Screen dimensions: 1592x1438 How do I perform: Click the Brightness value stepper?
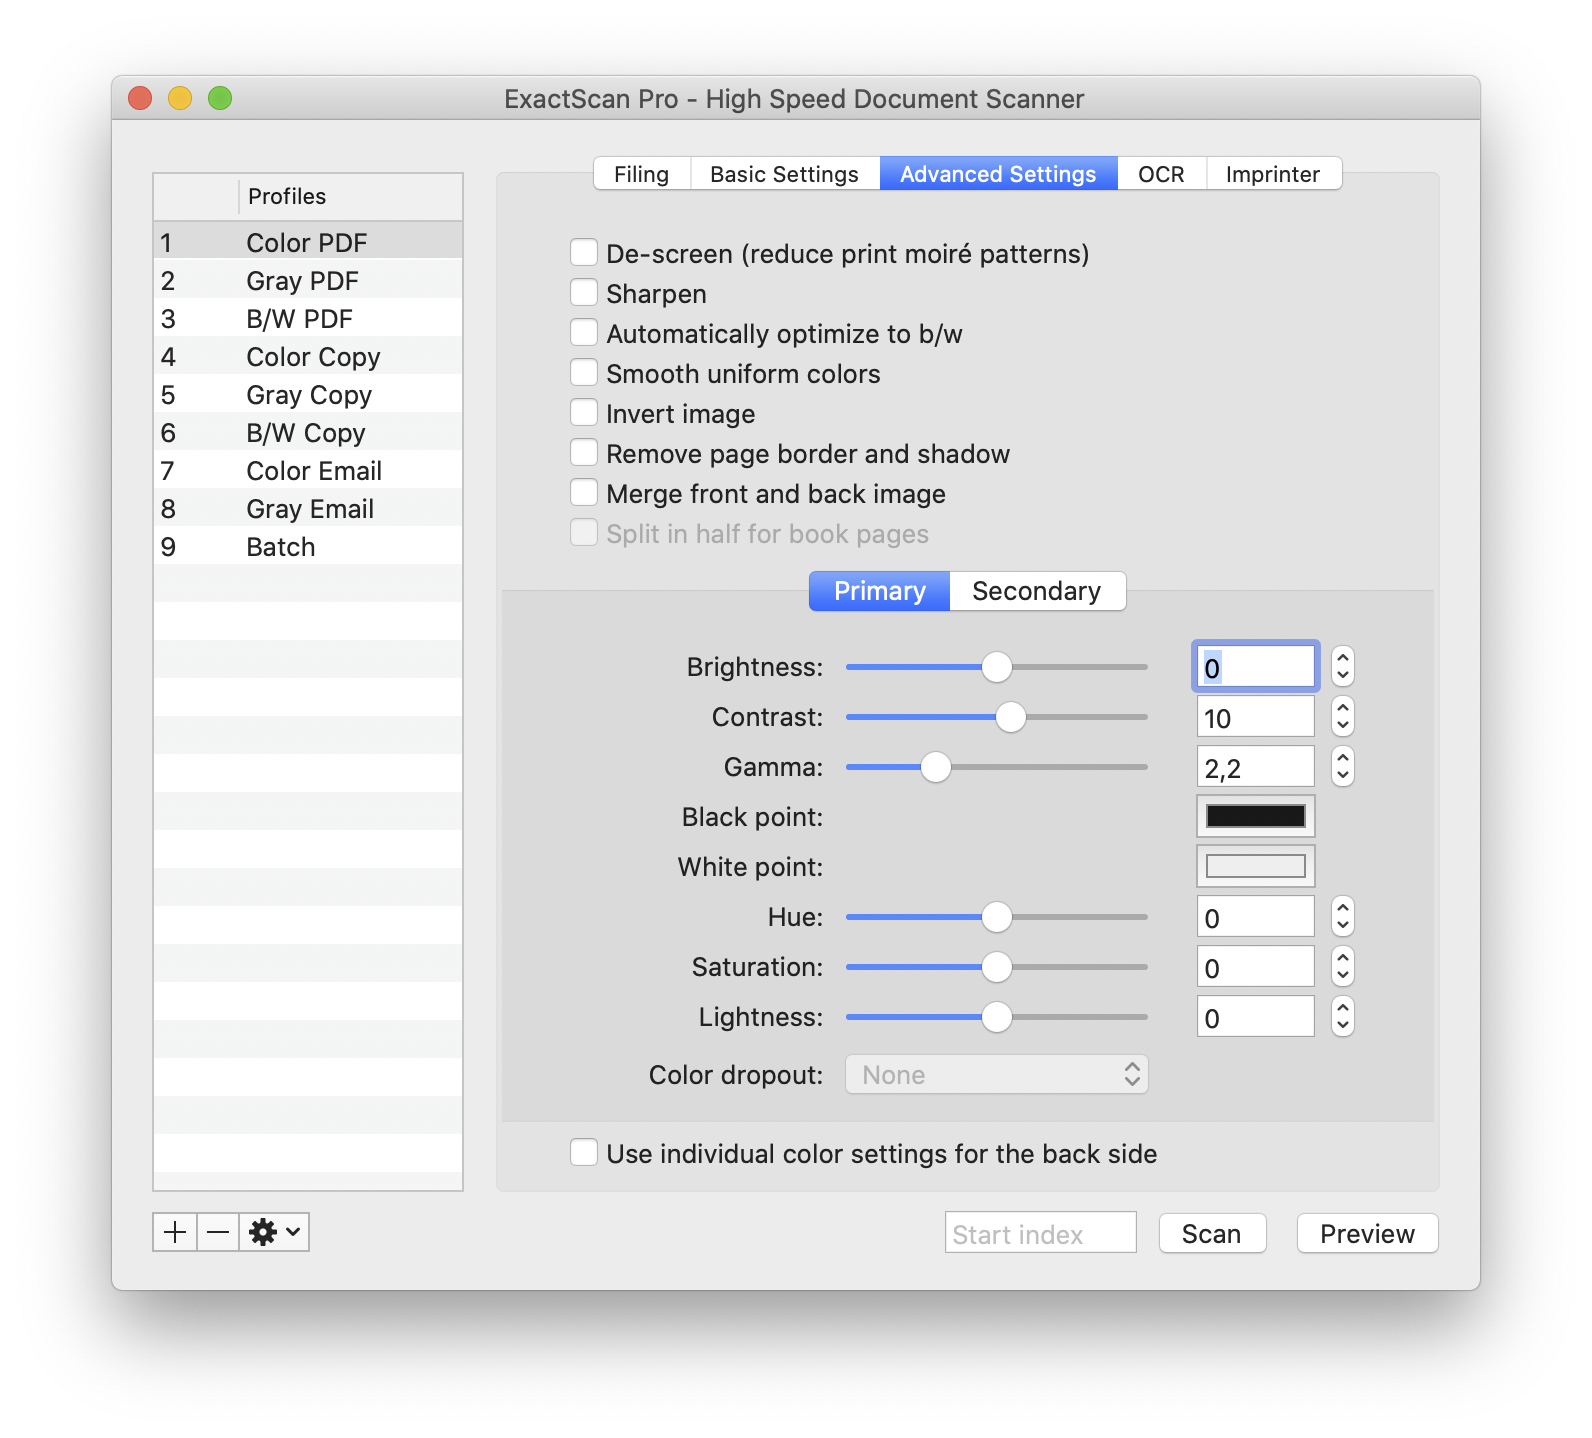pyautogui.click(x=1343, y=666)
